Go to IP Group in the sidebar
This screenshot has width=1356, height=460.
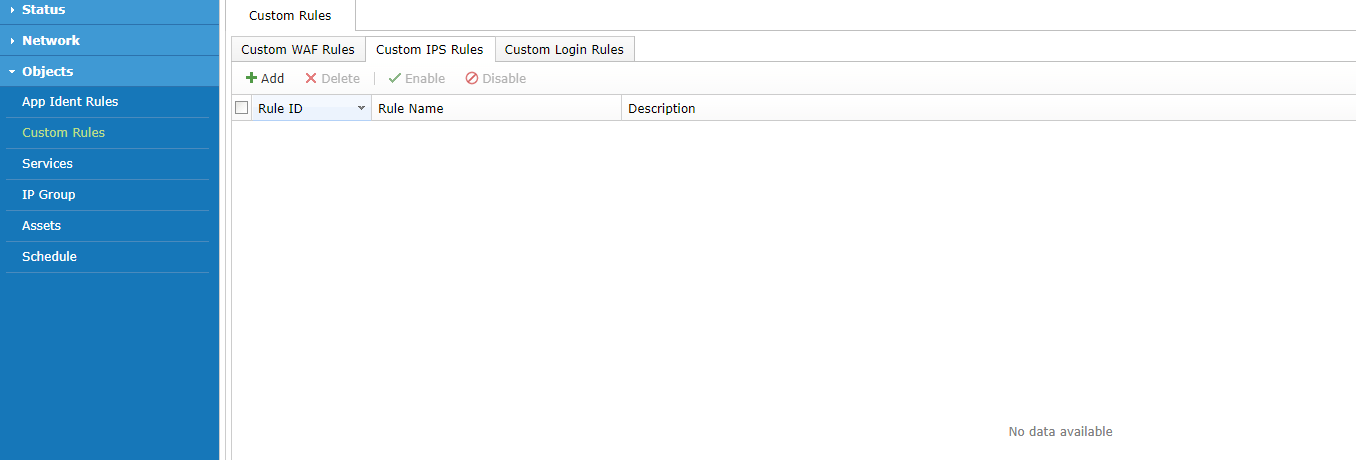pos(48,195)
